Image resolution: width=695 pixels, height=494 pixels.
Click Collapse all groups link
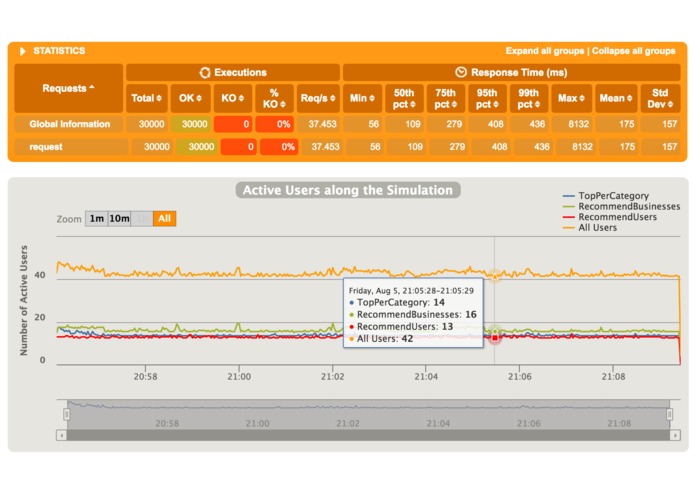click(633, 51)
